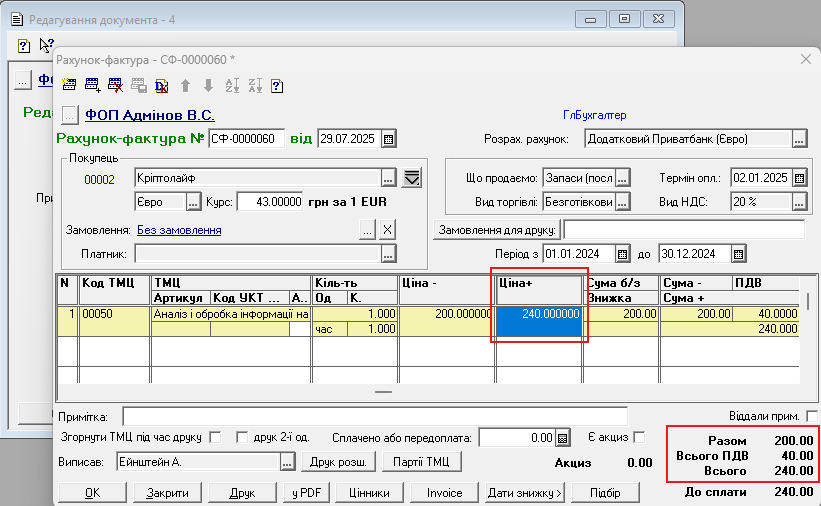Screen dimensions: 821x506
Task: Open the 'Вид НДС' 20 % selector
Action: 798,202
